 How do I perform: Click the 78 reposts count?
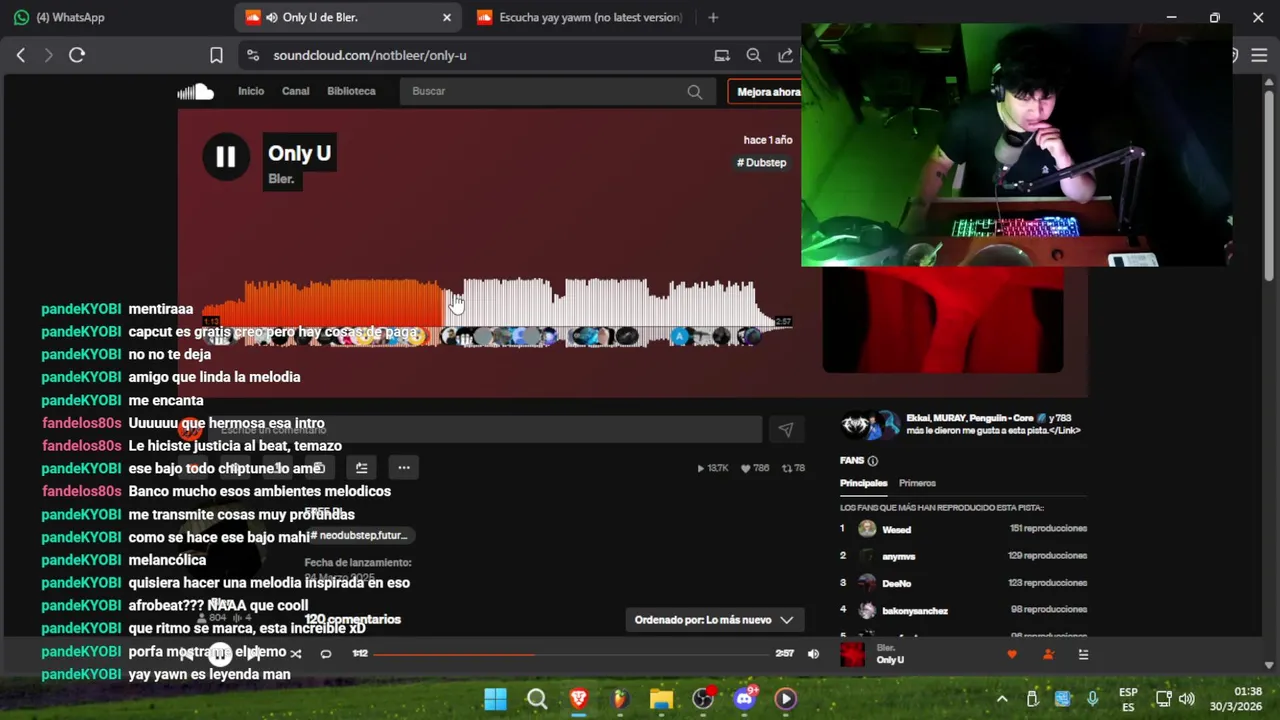coord(793,468)
